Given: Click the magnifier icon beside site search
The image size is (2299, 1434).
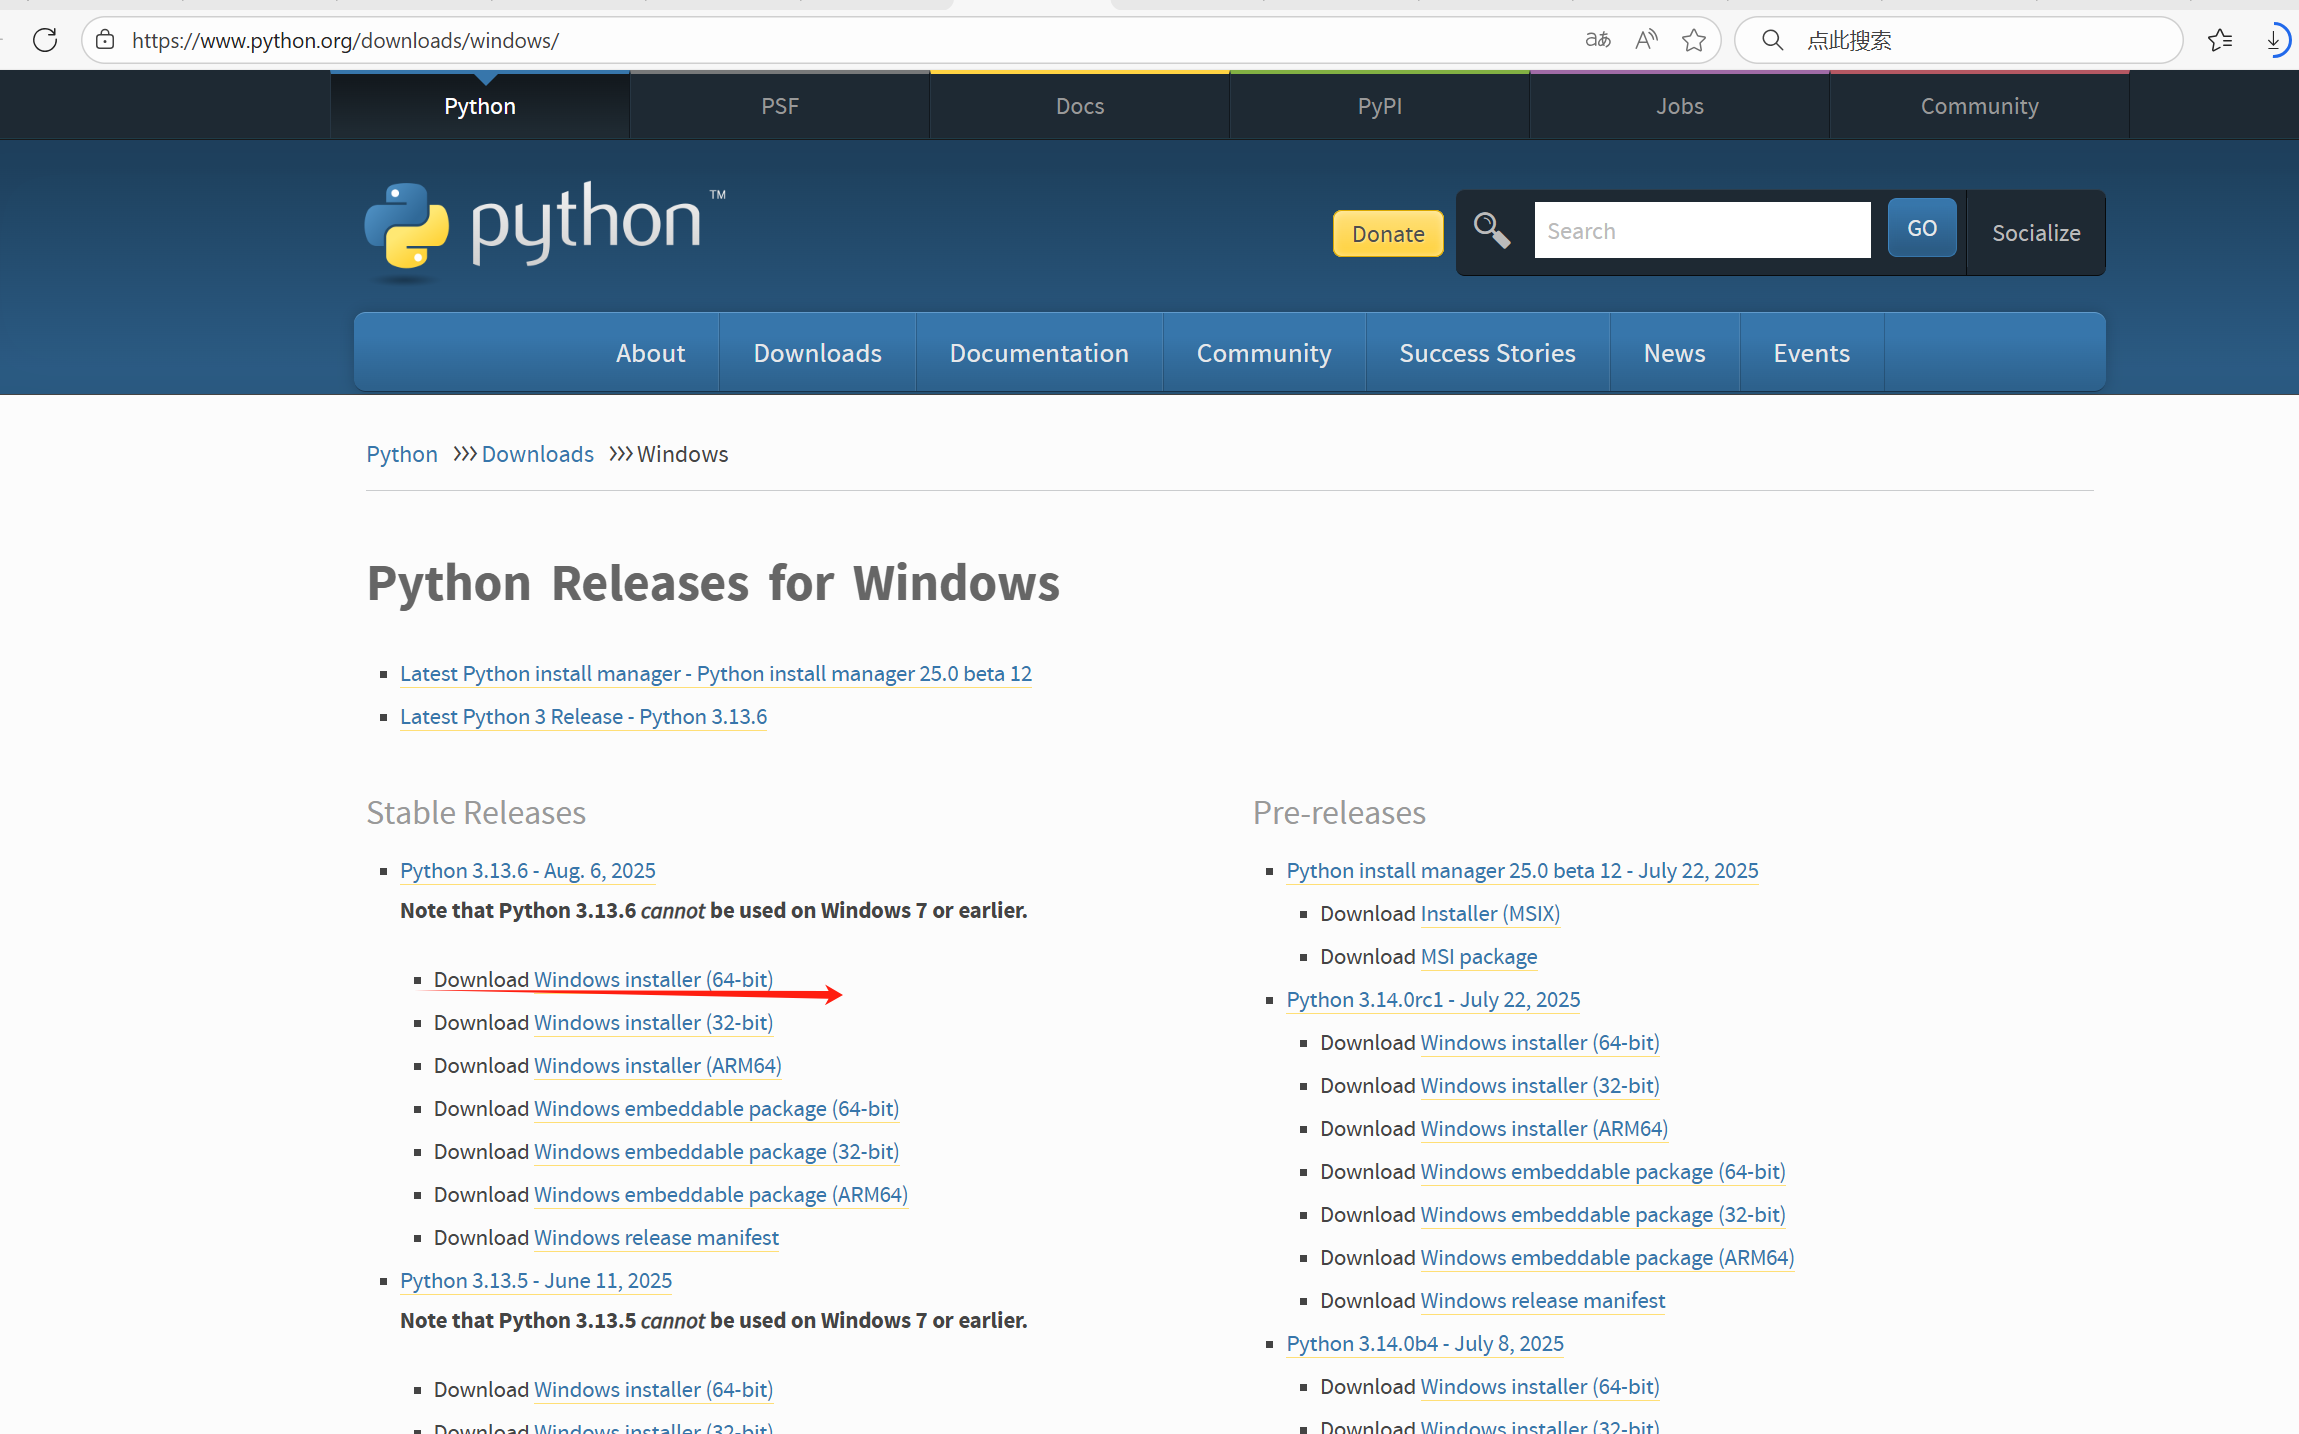Looking at the screenshot, I should [x=1491, y=231].
